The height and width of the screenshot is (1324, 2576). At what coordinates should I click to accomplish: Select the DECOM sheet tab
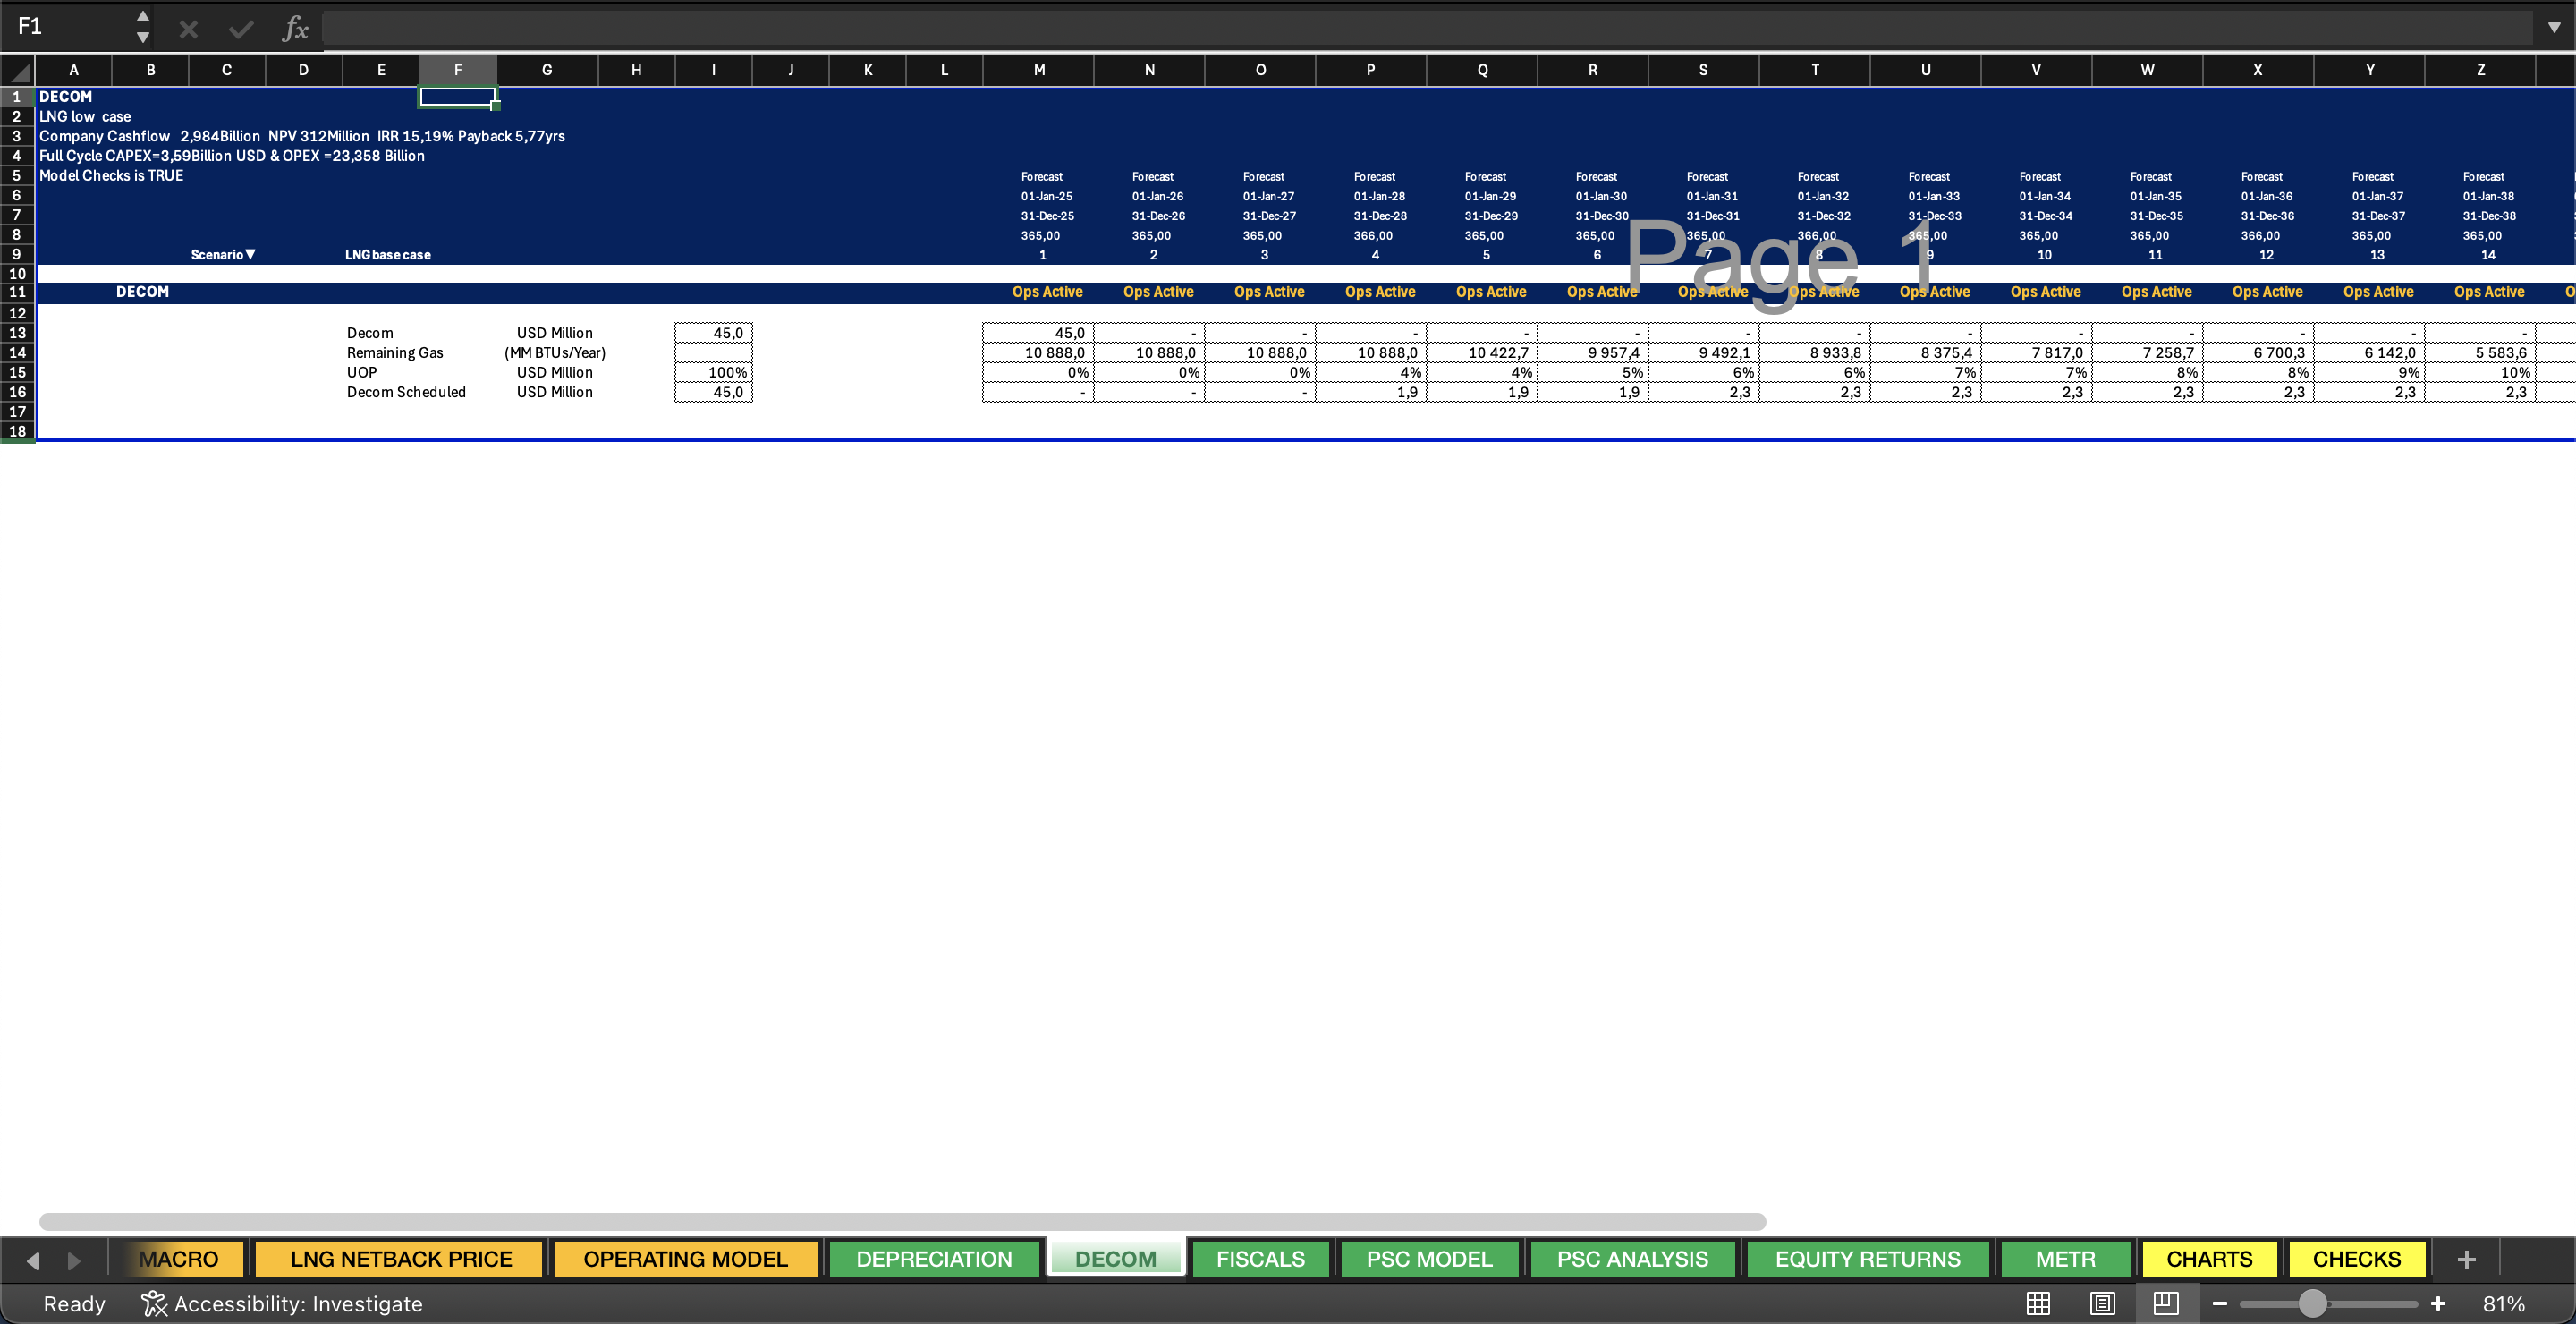1115,1259
